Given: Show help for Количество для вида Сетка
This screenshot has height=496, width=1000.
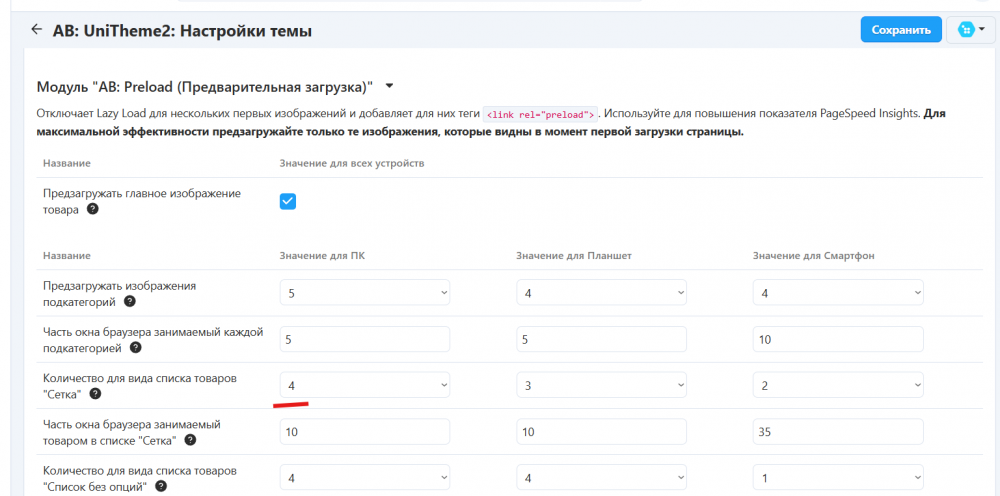Looking at the screenshot, I should [95, 394].
